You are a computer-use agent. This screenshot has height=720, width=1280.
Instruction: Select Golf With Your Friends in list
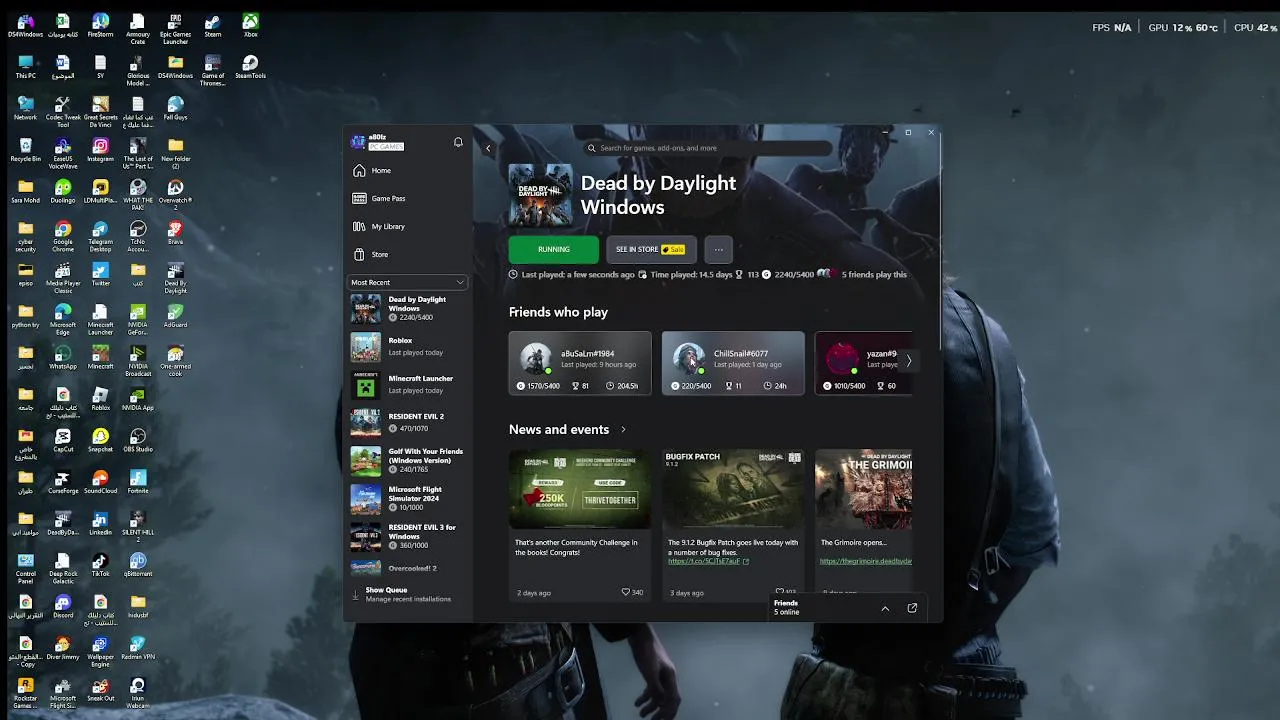(x=408, y=460)
